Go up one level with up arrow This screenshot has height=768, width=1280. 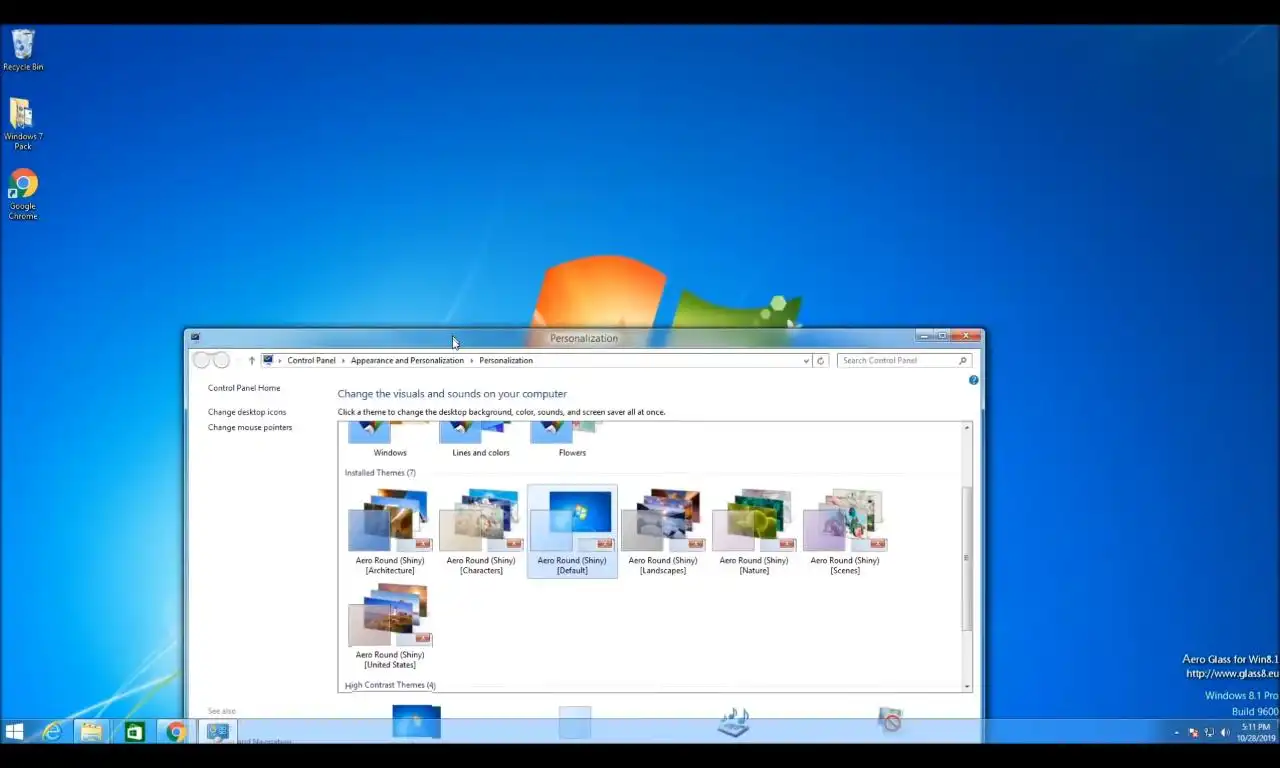tap(252, 360)
